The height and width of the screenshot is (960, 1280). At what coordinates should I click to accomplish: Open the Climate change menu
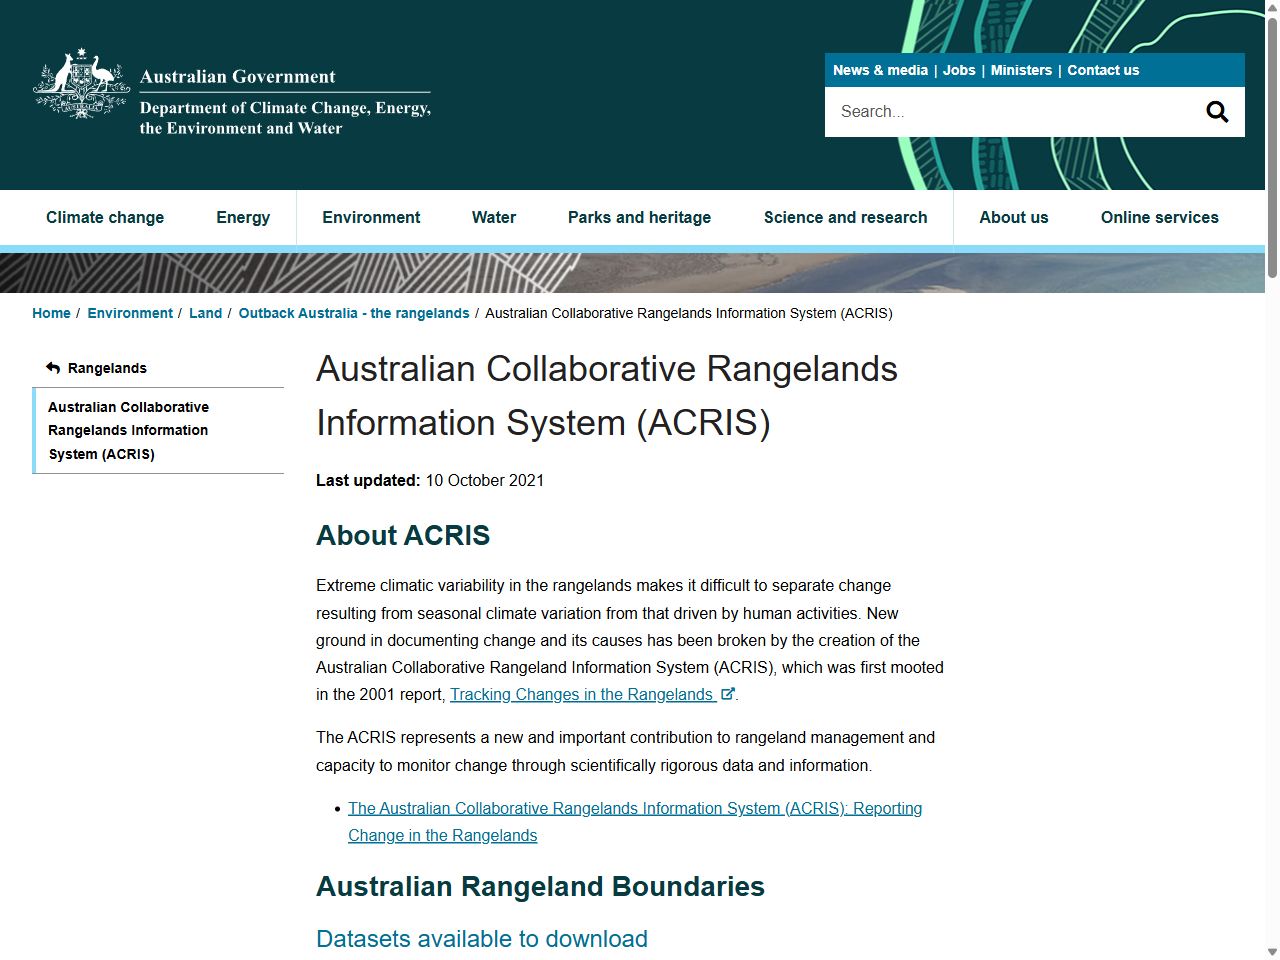click(x=105, y=217)
